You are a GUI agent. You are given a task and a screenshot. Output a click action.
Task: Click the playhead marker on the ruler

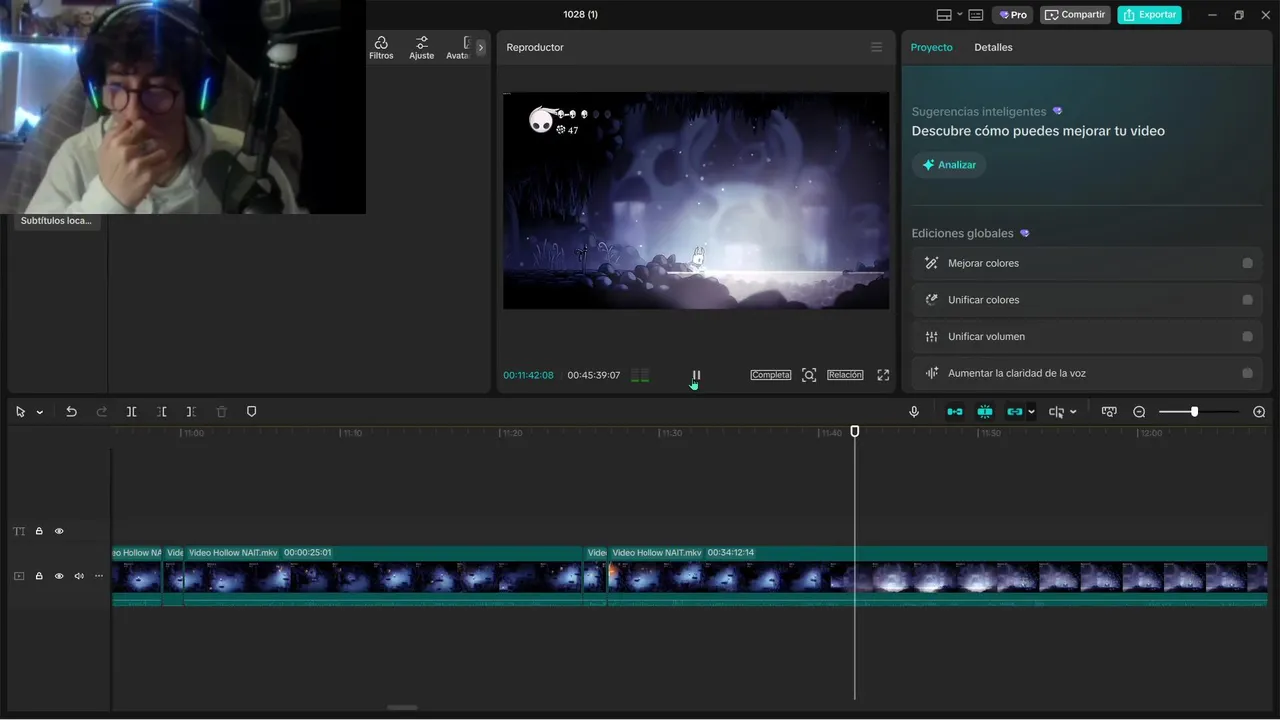tap(854, 431)
